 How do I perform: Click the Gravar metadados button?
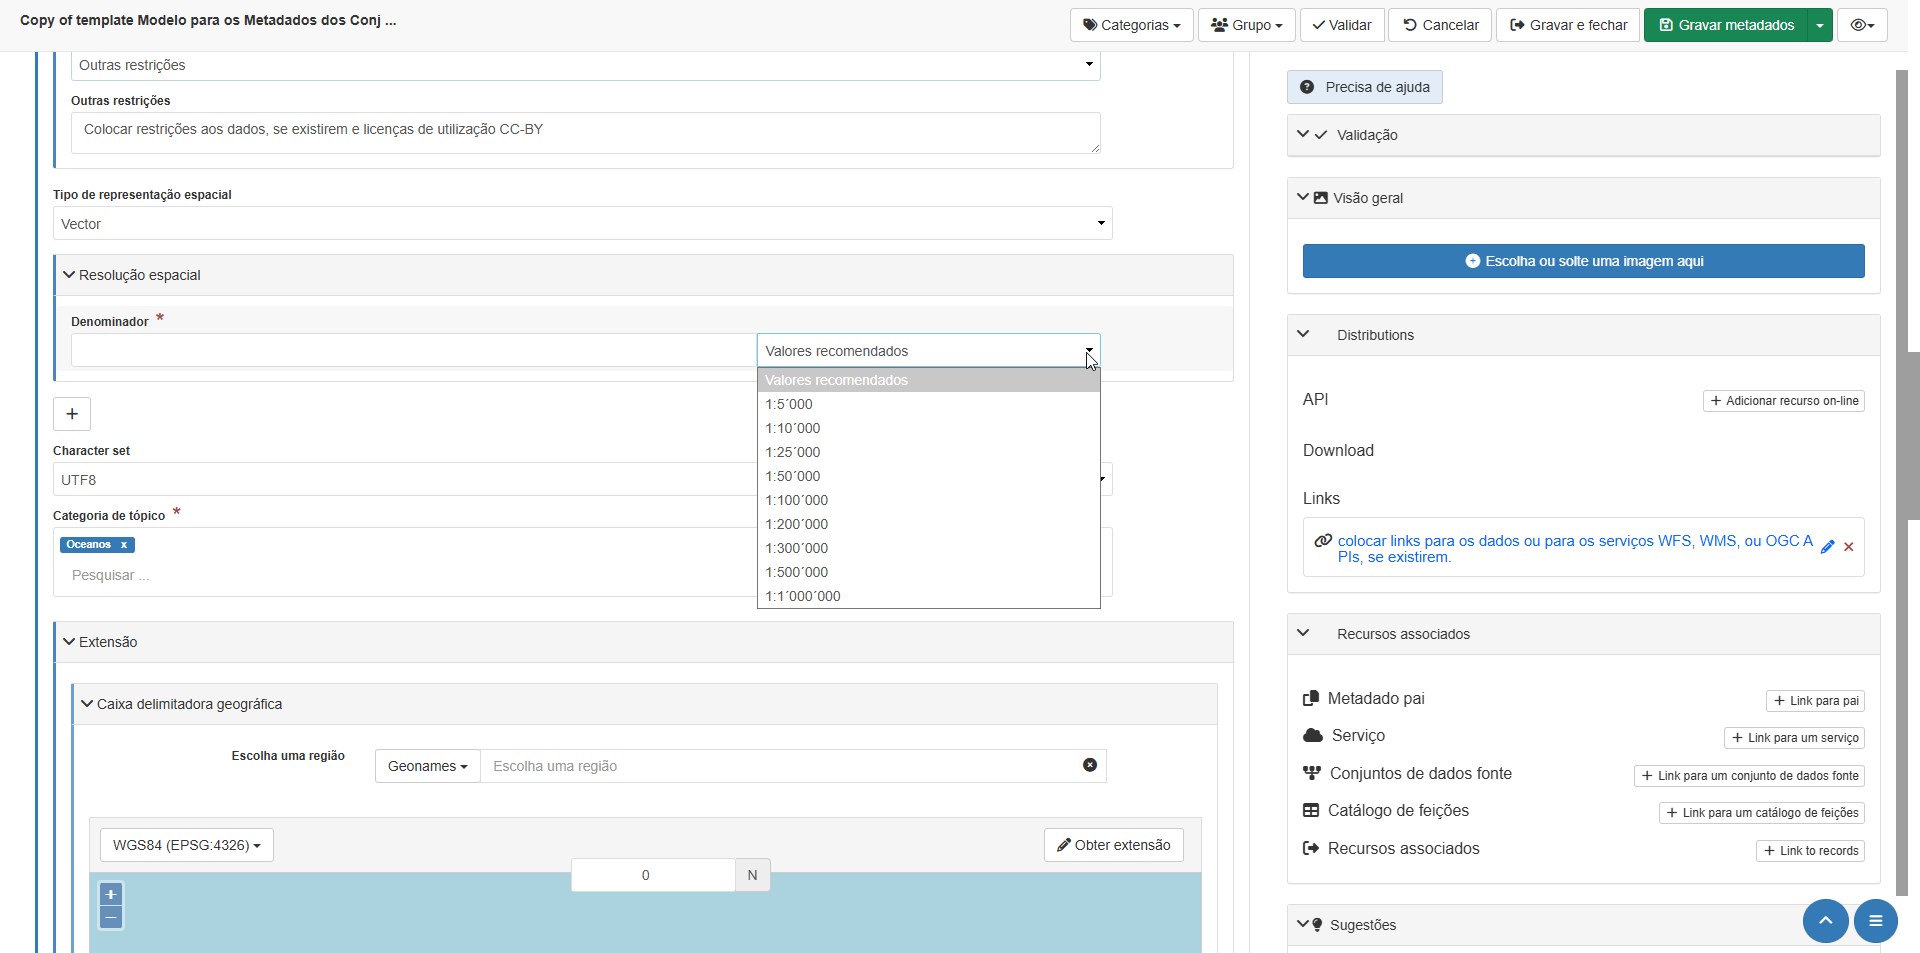point(1725,25)
